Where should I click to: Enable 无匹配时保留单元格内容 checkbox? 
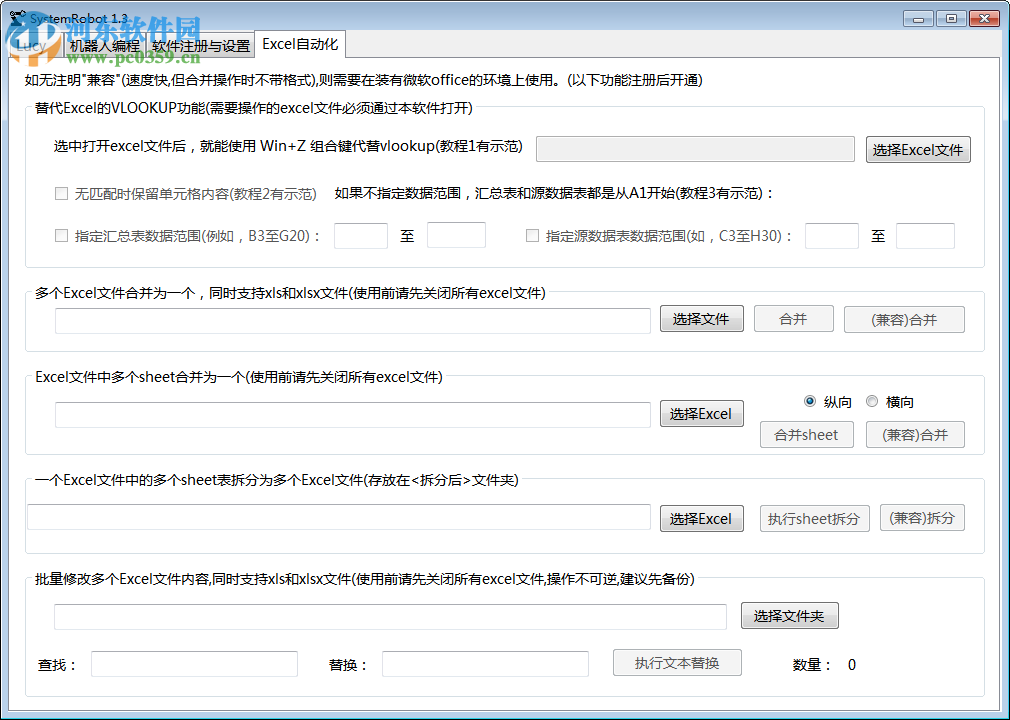coord(60,194)
